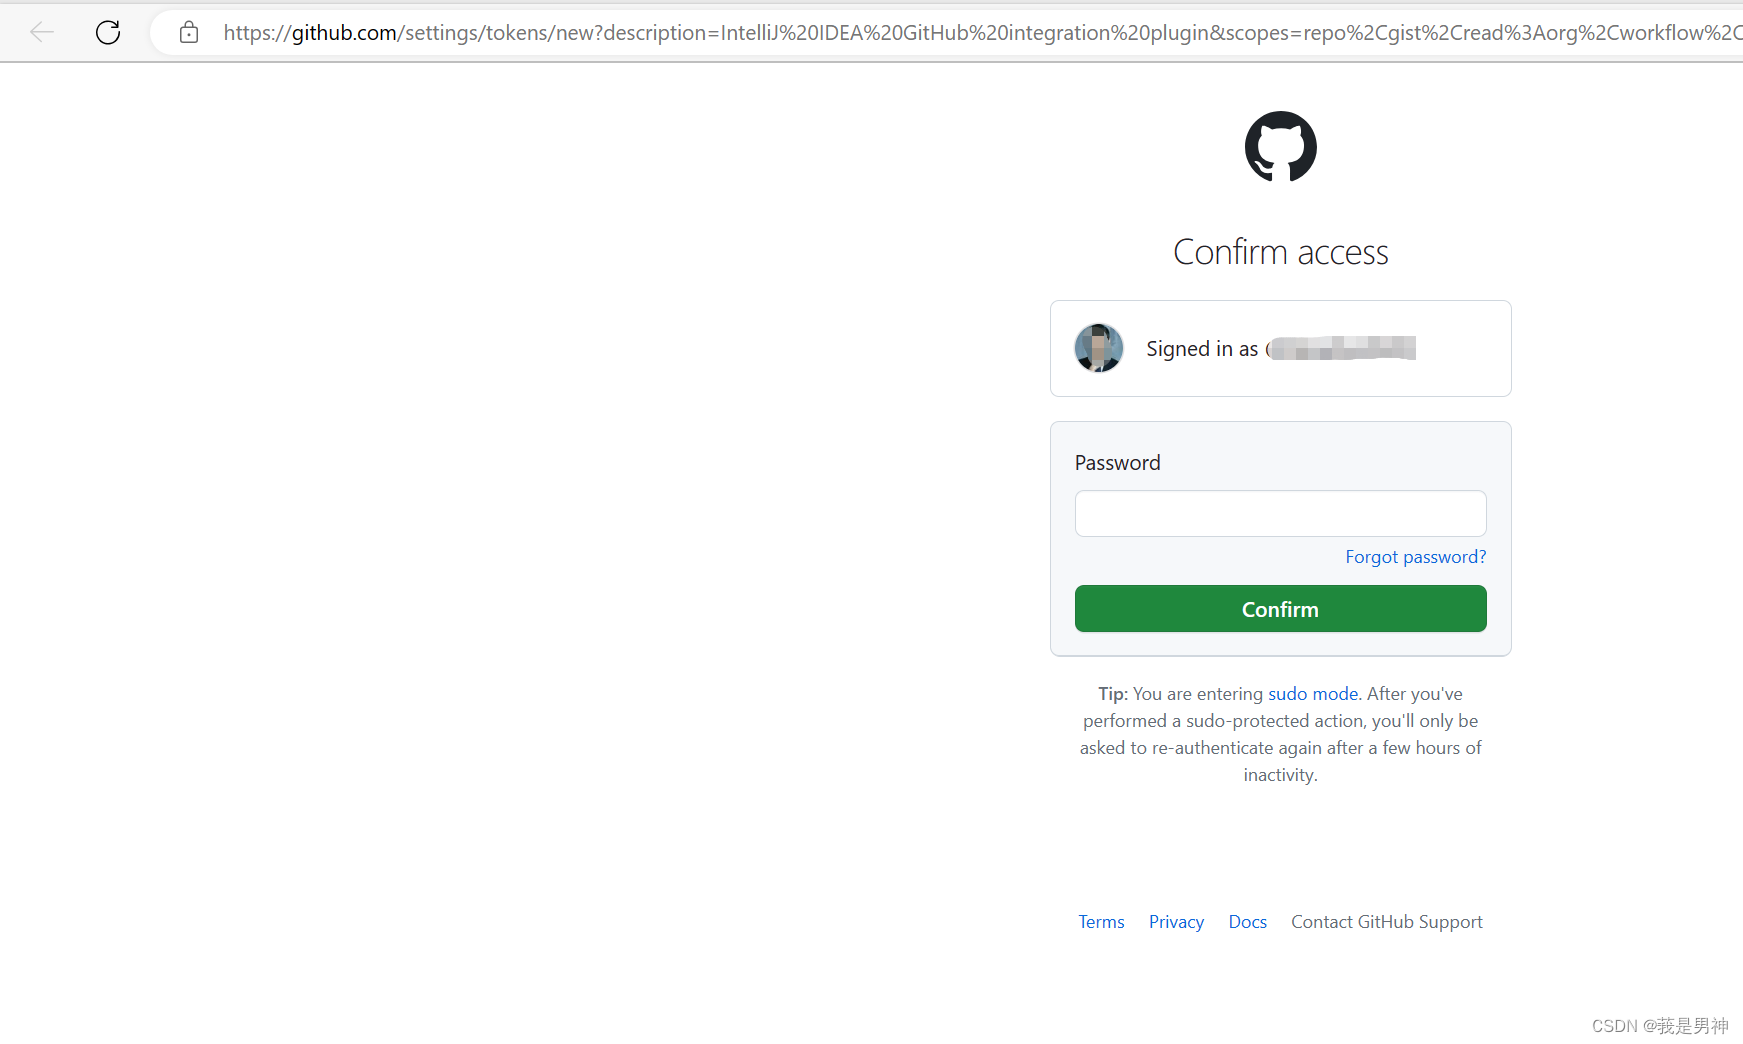Open the Forgot password? link
This screenshot has height=1044, width=1743.
click(x=1415, y=557)
